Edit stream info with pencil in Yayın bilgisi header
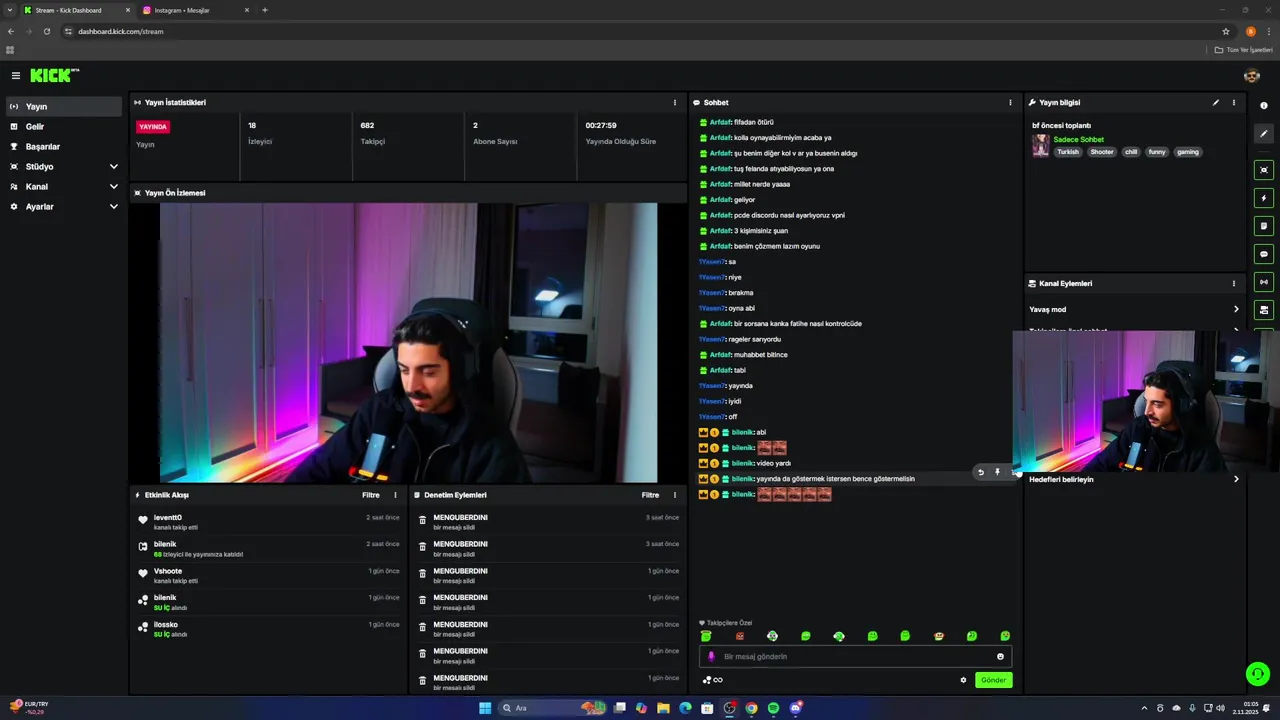The width and height of the screenshot is (1280, 720). point(1216,102)
